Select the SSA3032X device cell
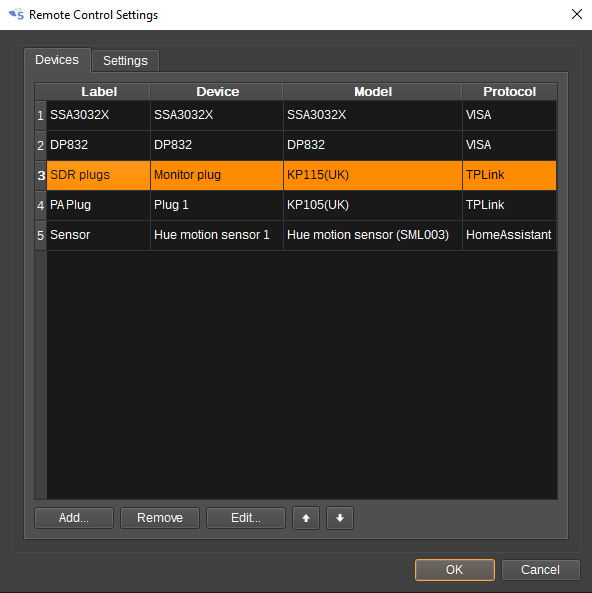Viewport: 592px width, 593px height. (217, 115)
